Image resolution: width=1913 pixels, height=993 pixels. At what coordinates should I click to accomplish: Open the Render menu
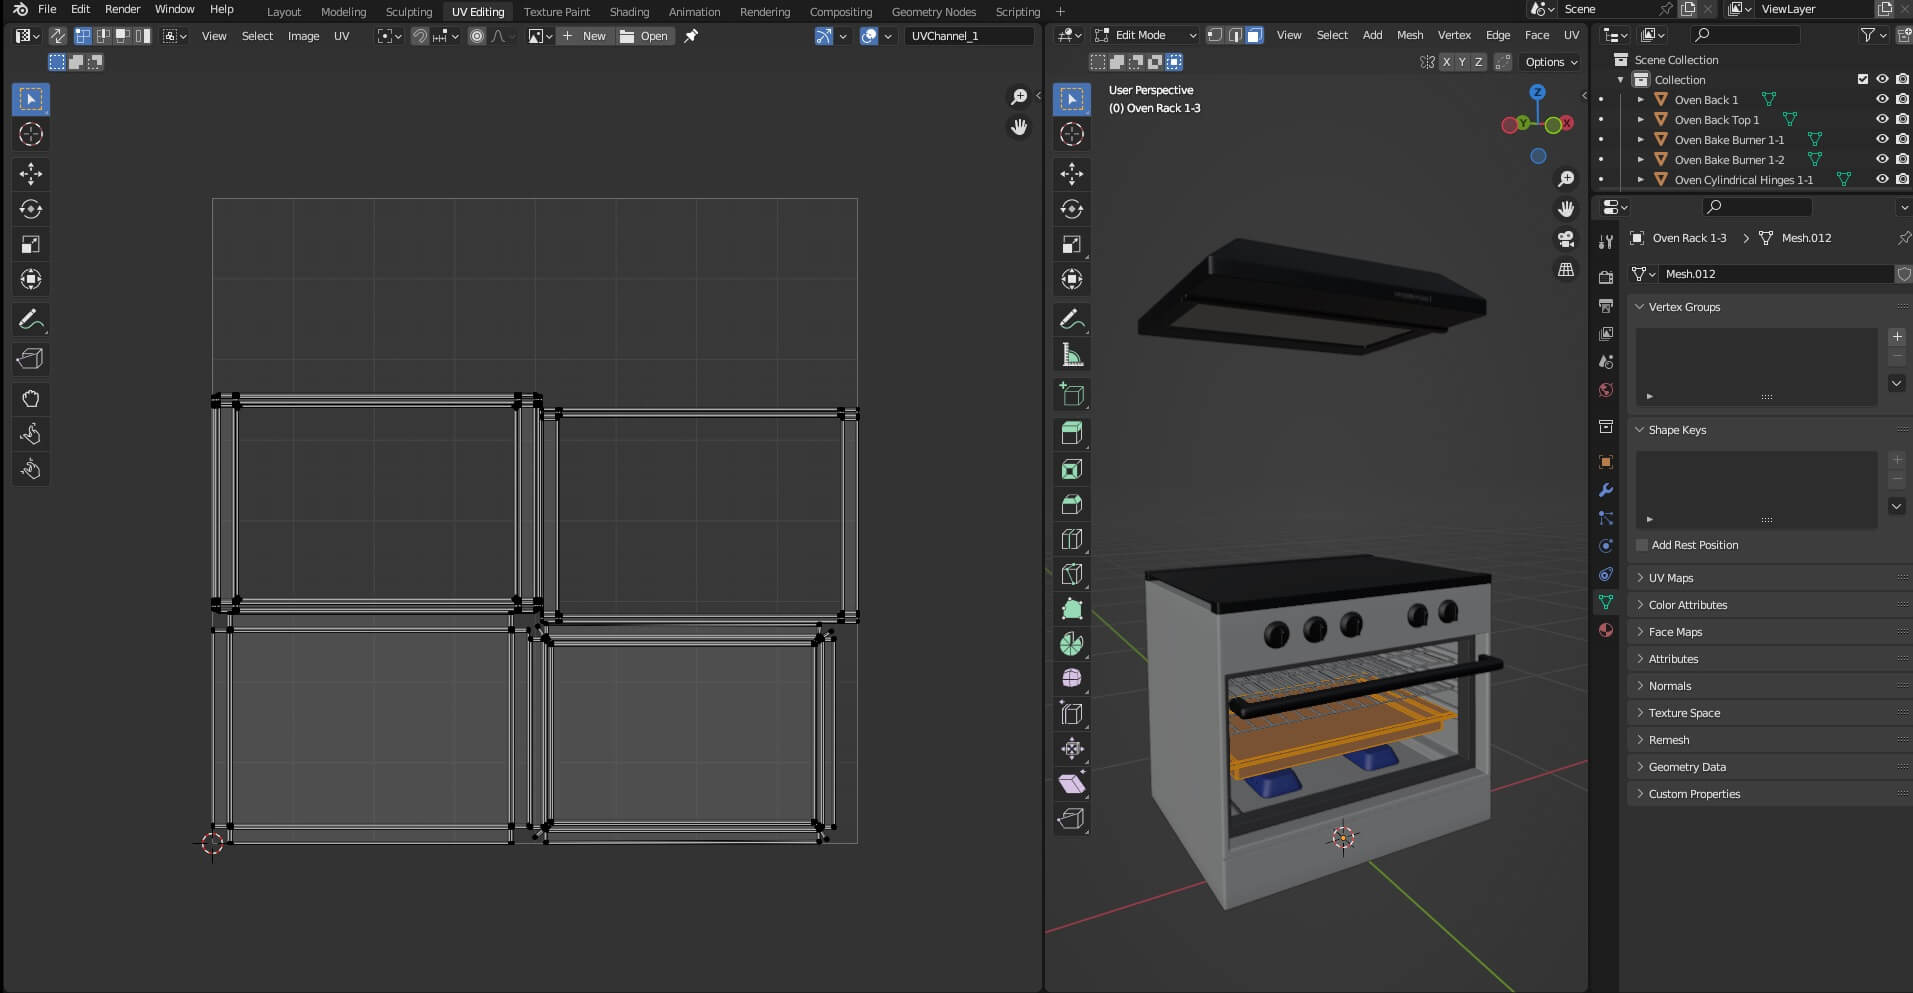pyautogui.click(x=122, y=9)
